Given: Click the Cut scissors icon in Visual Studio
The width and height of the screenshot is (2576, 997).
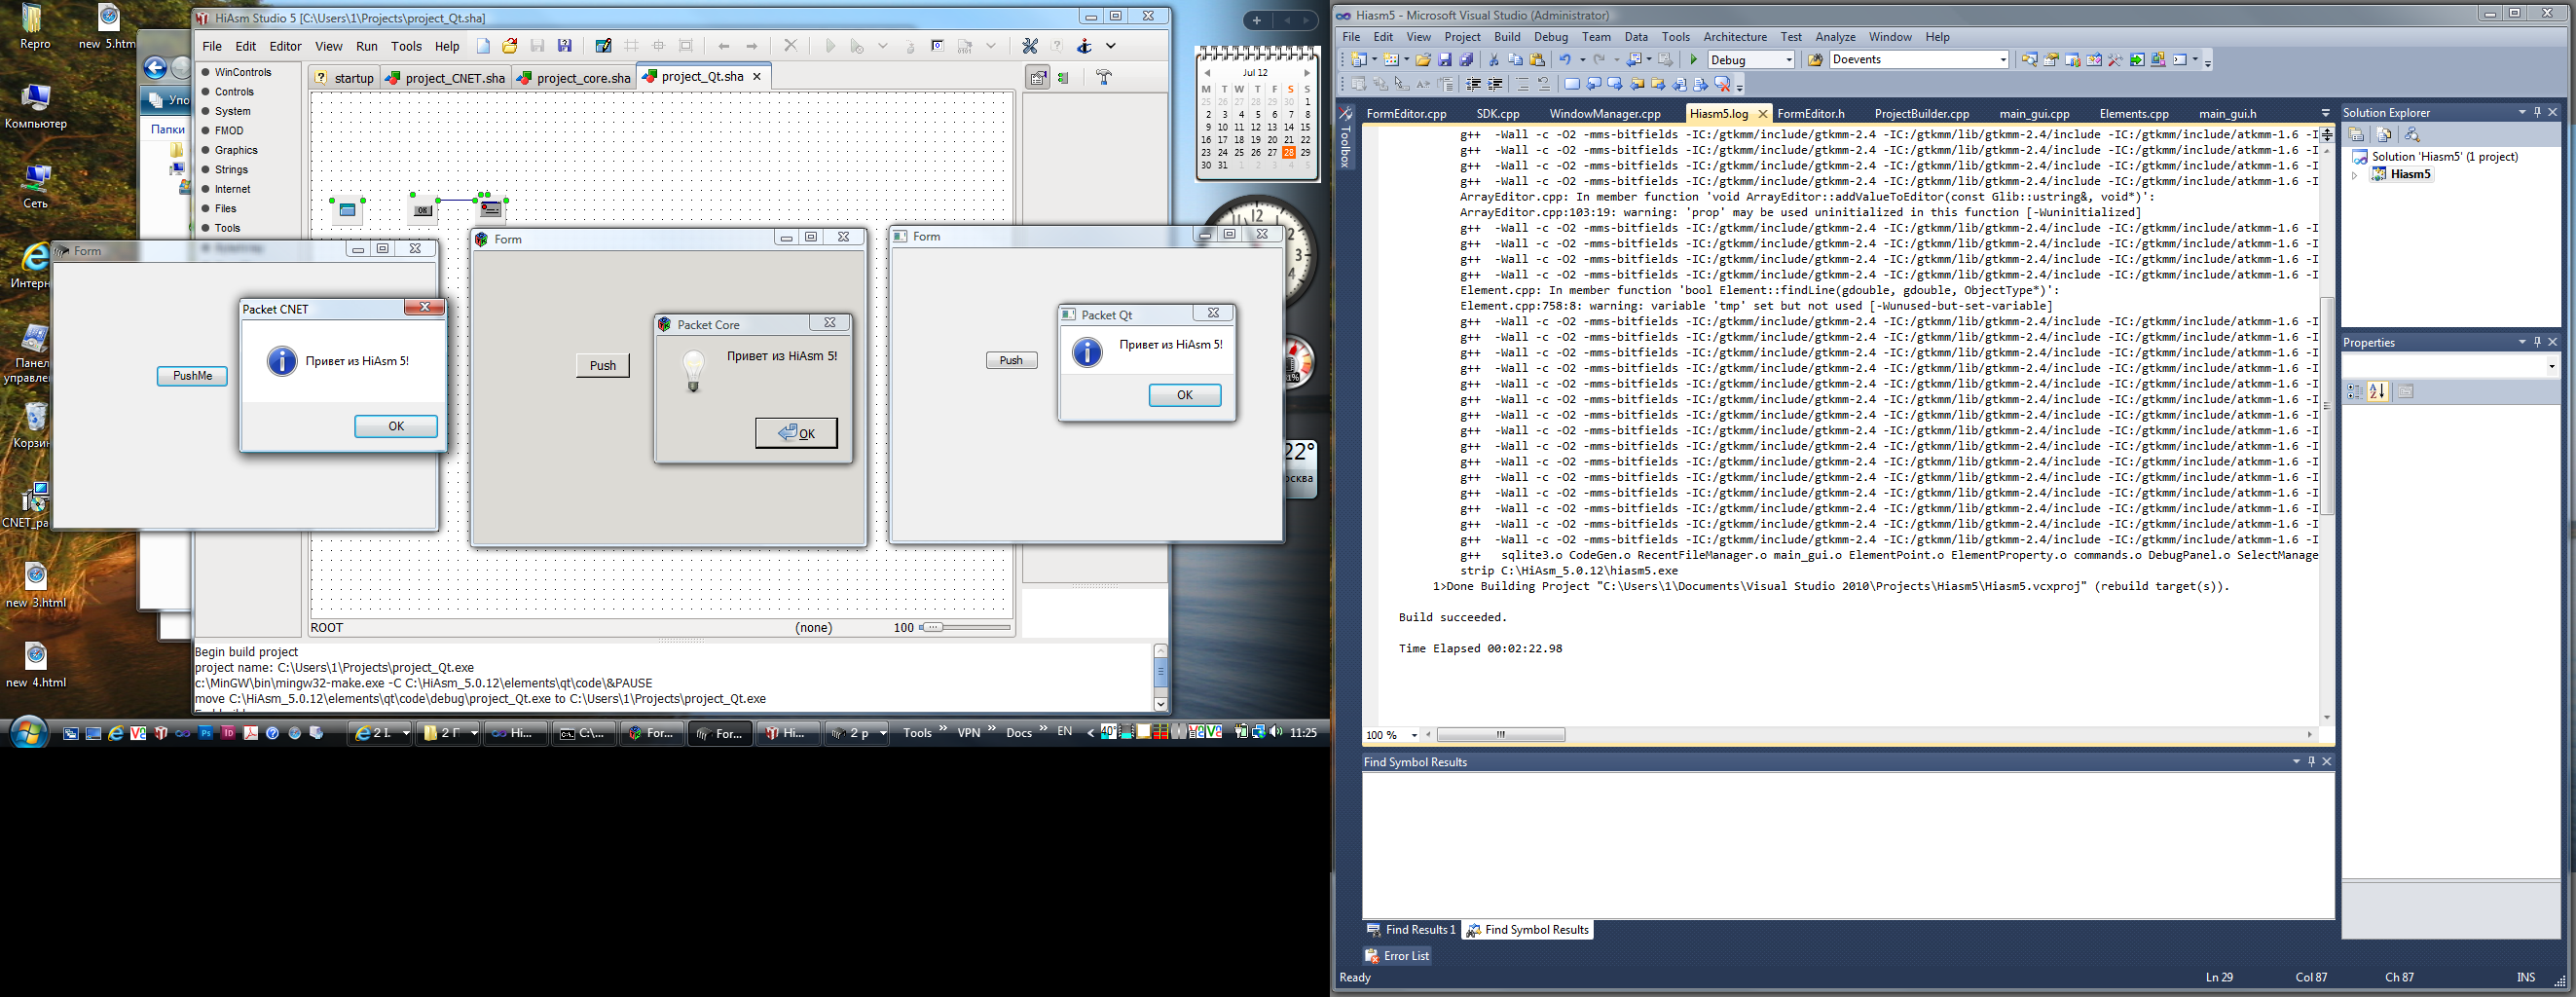Looking at the screenshot, I should coord(1494,60).
